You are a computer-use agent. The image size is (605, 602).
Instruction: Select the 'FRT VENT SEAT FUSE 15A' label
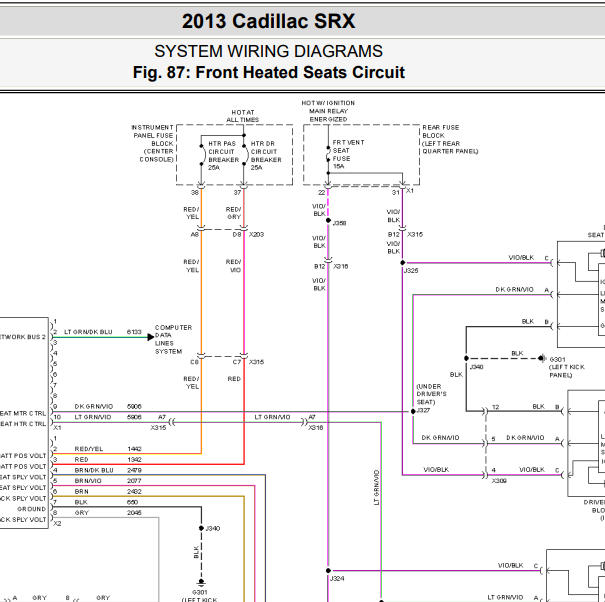[x=348, y=154]
